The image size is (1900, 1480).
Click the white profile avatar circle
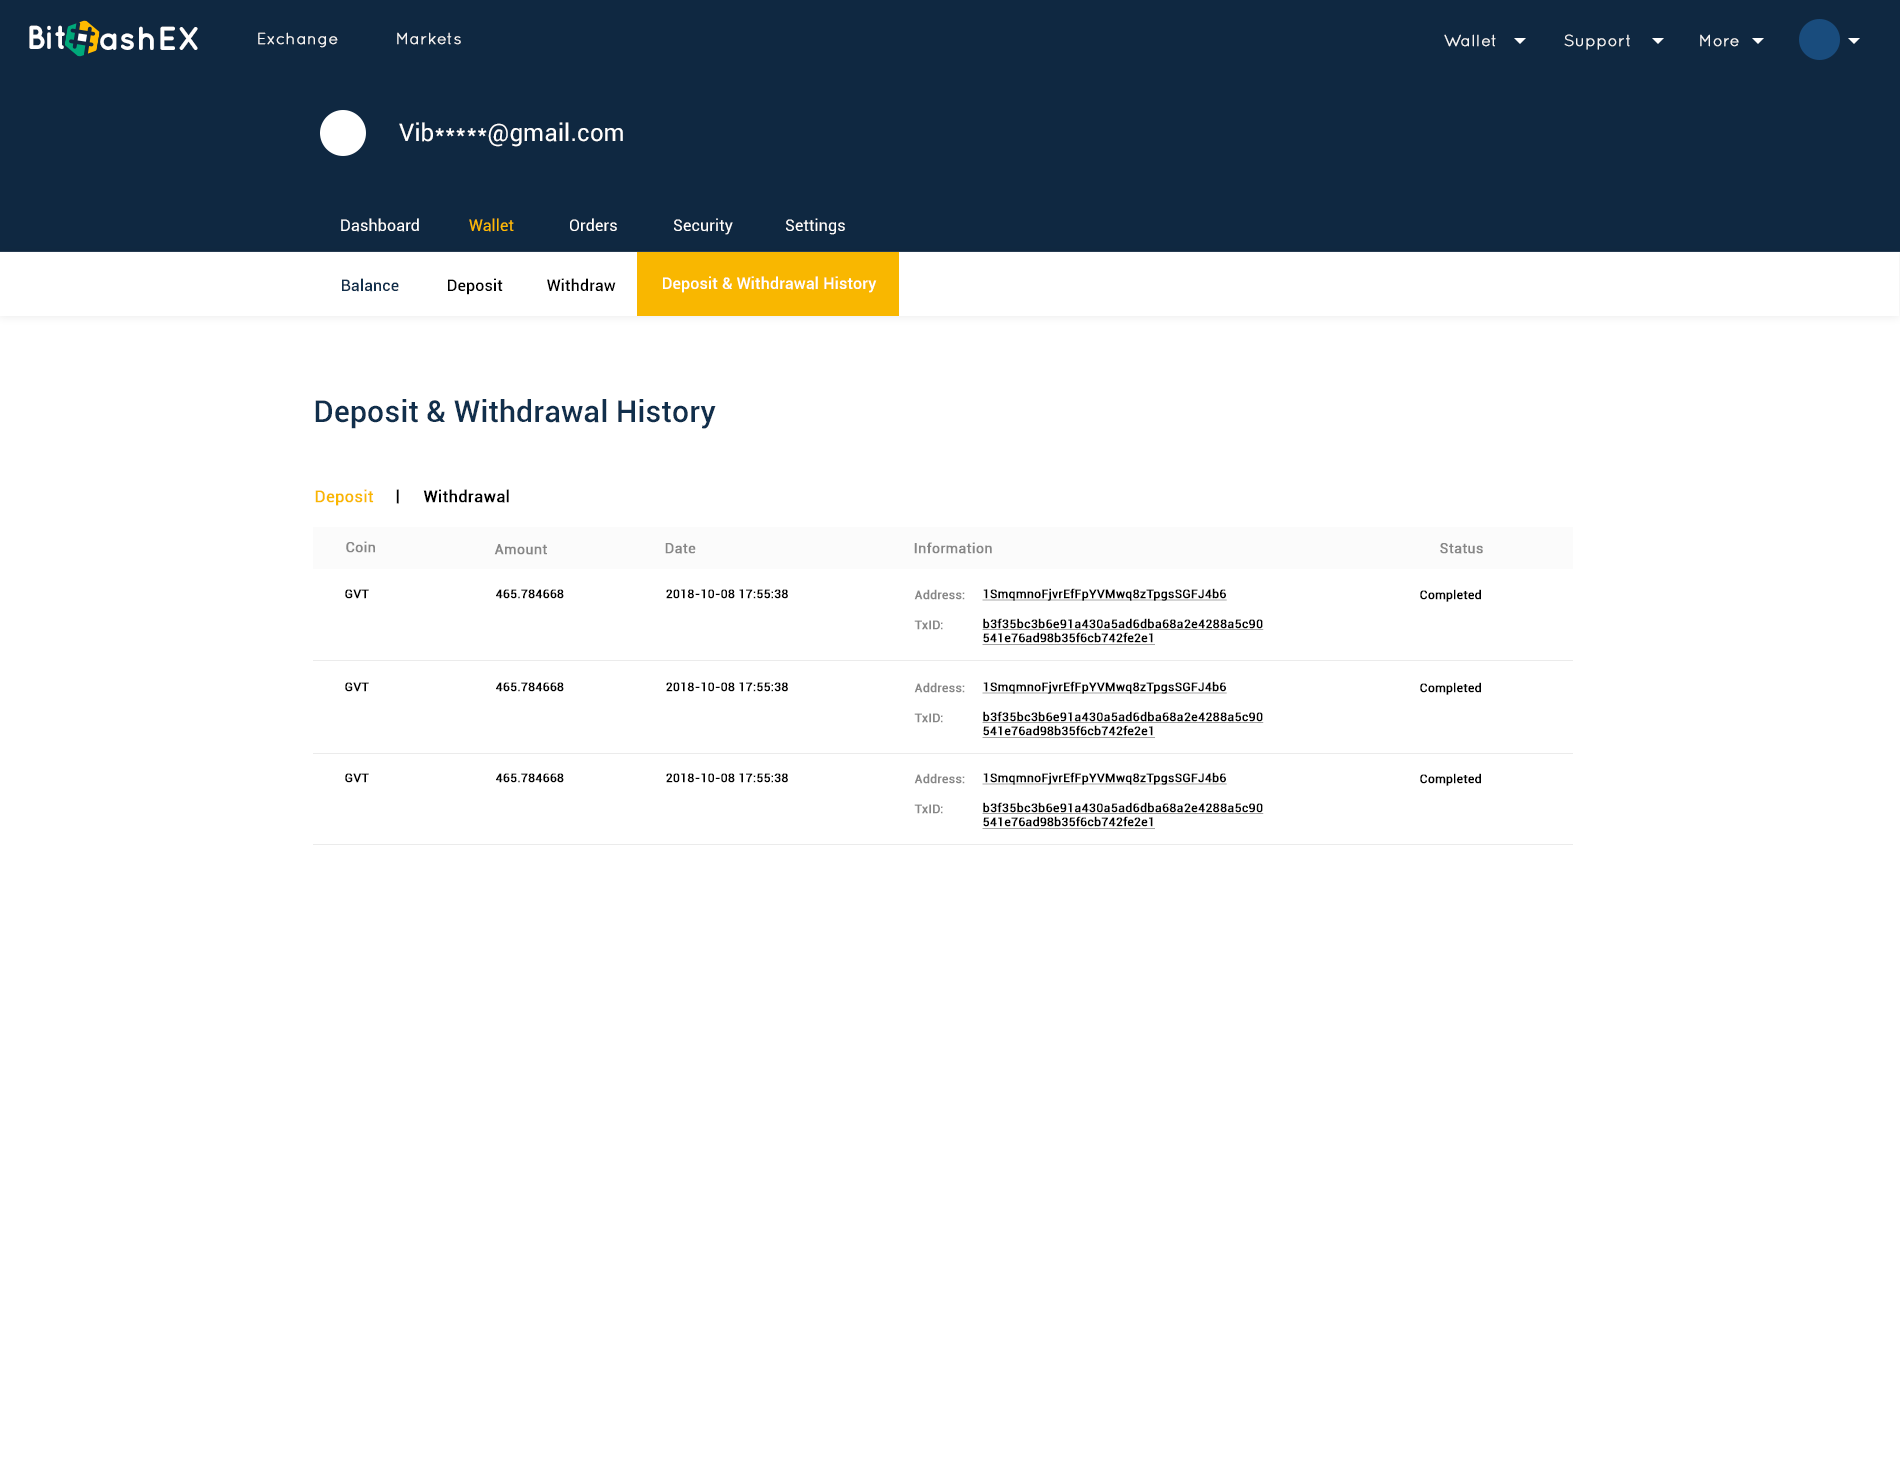[x=342, y=133]
